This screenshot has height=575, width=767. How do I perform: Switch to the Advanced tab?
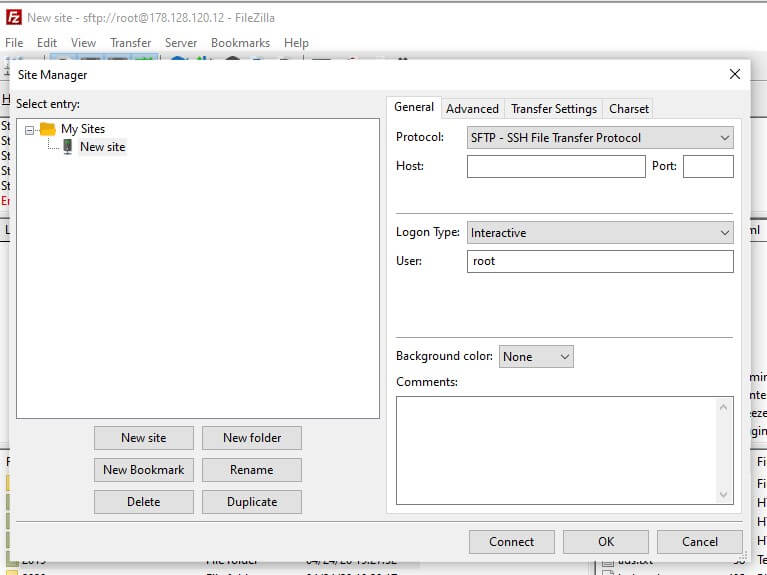coord(472,109)
